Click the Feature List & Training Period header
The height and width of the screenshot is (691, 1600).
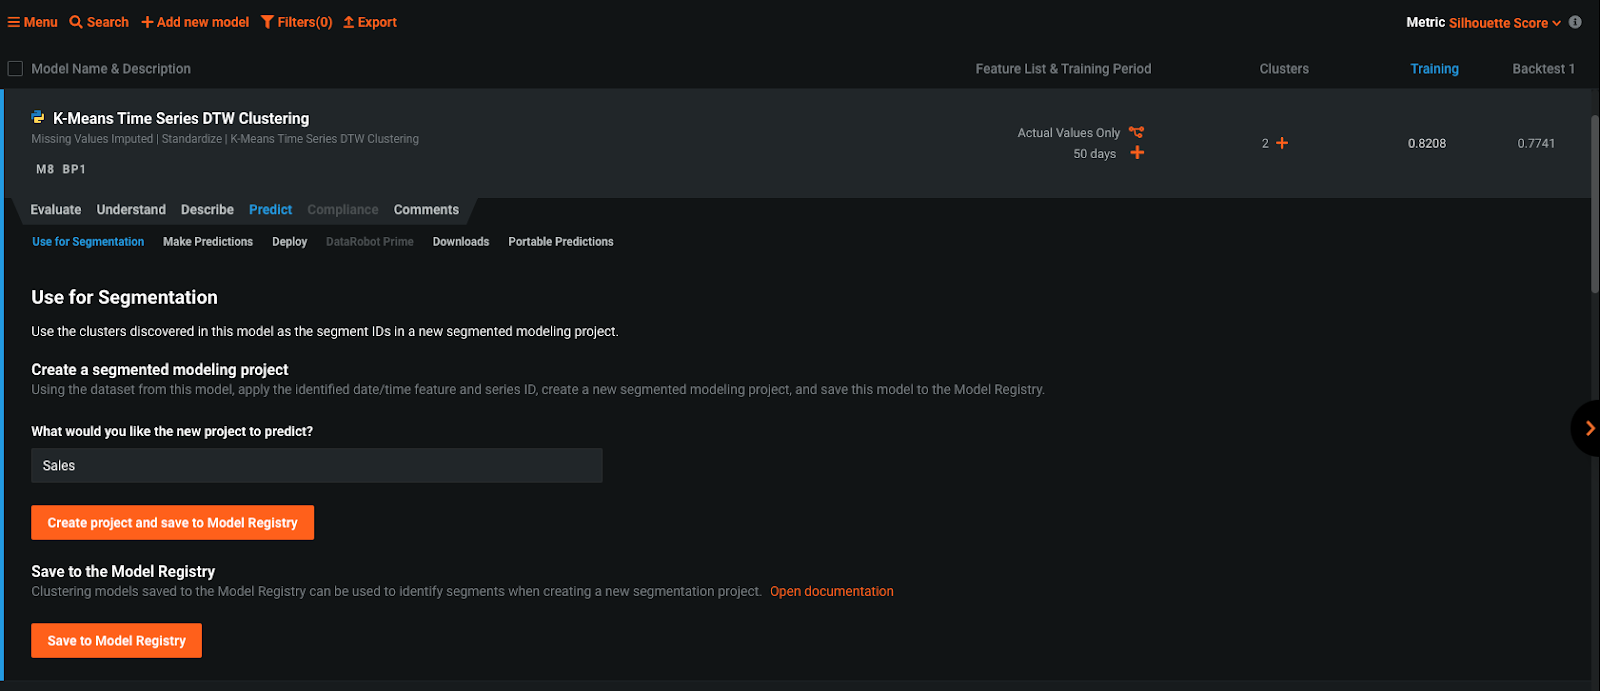[x=1063, y=69]
